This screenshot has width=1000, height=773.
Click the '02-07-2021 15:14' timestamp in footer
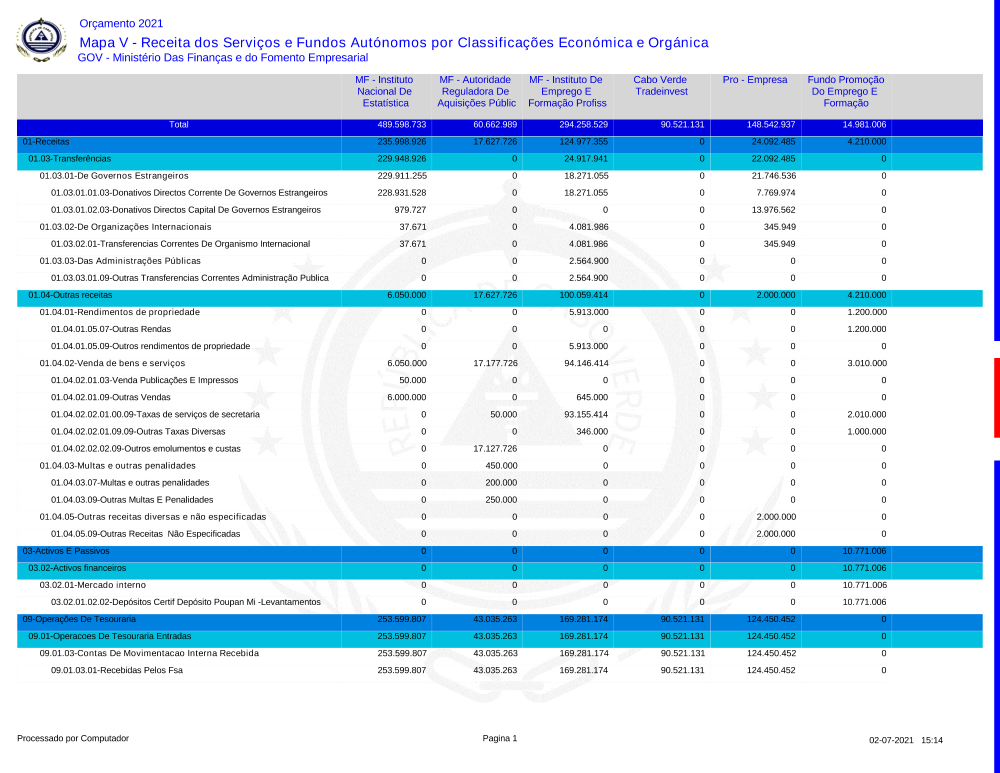(906, 740)
